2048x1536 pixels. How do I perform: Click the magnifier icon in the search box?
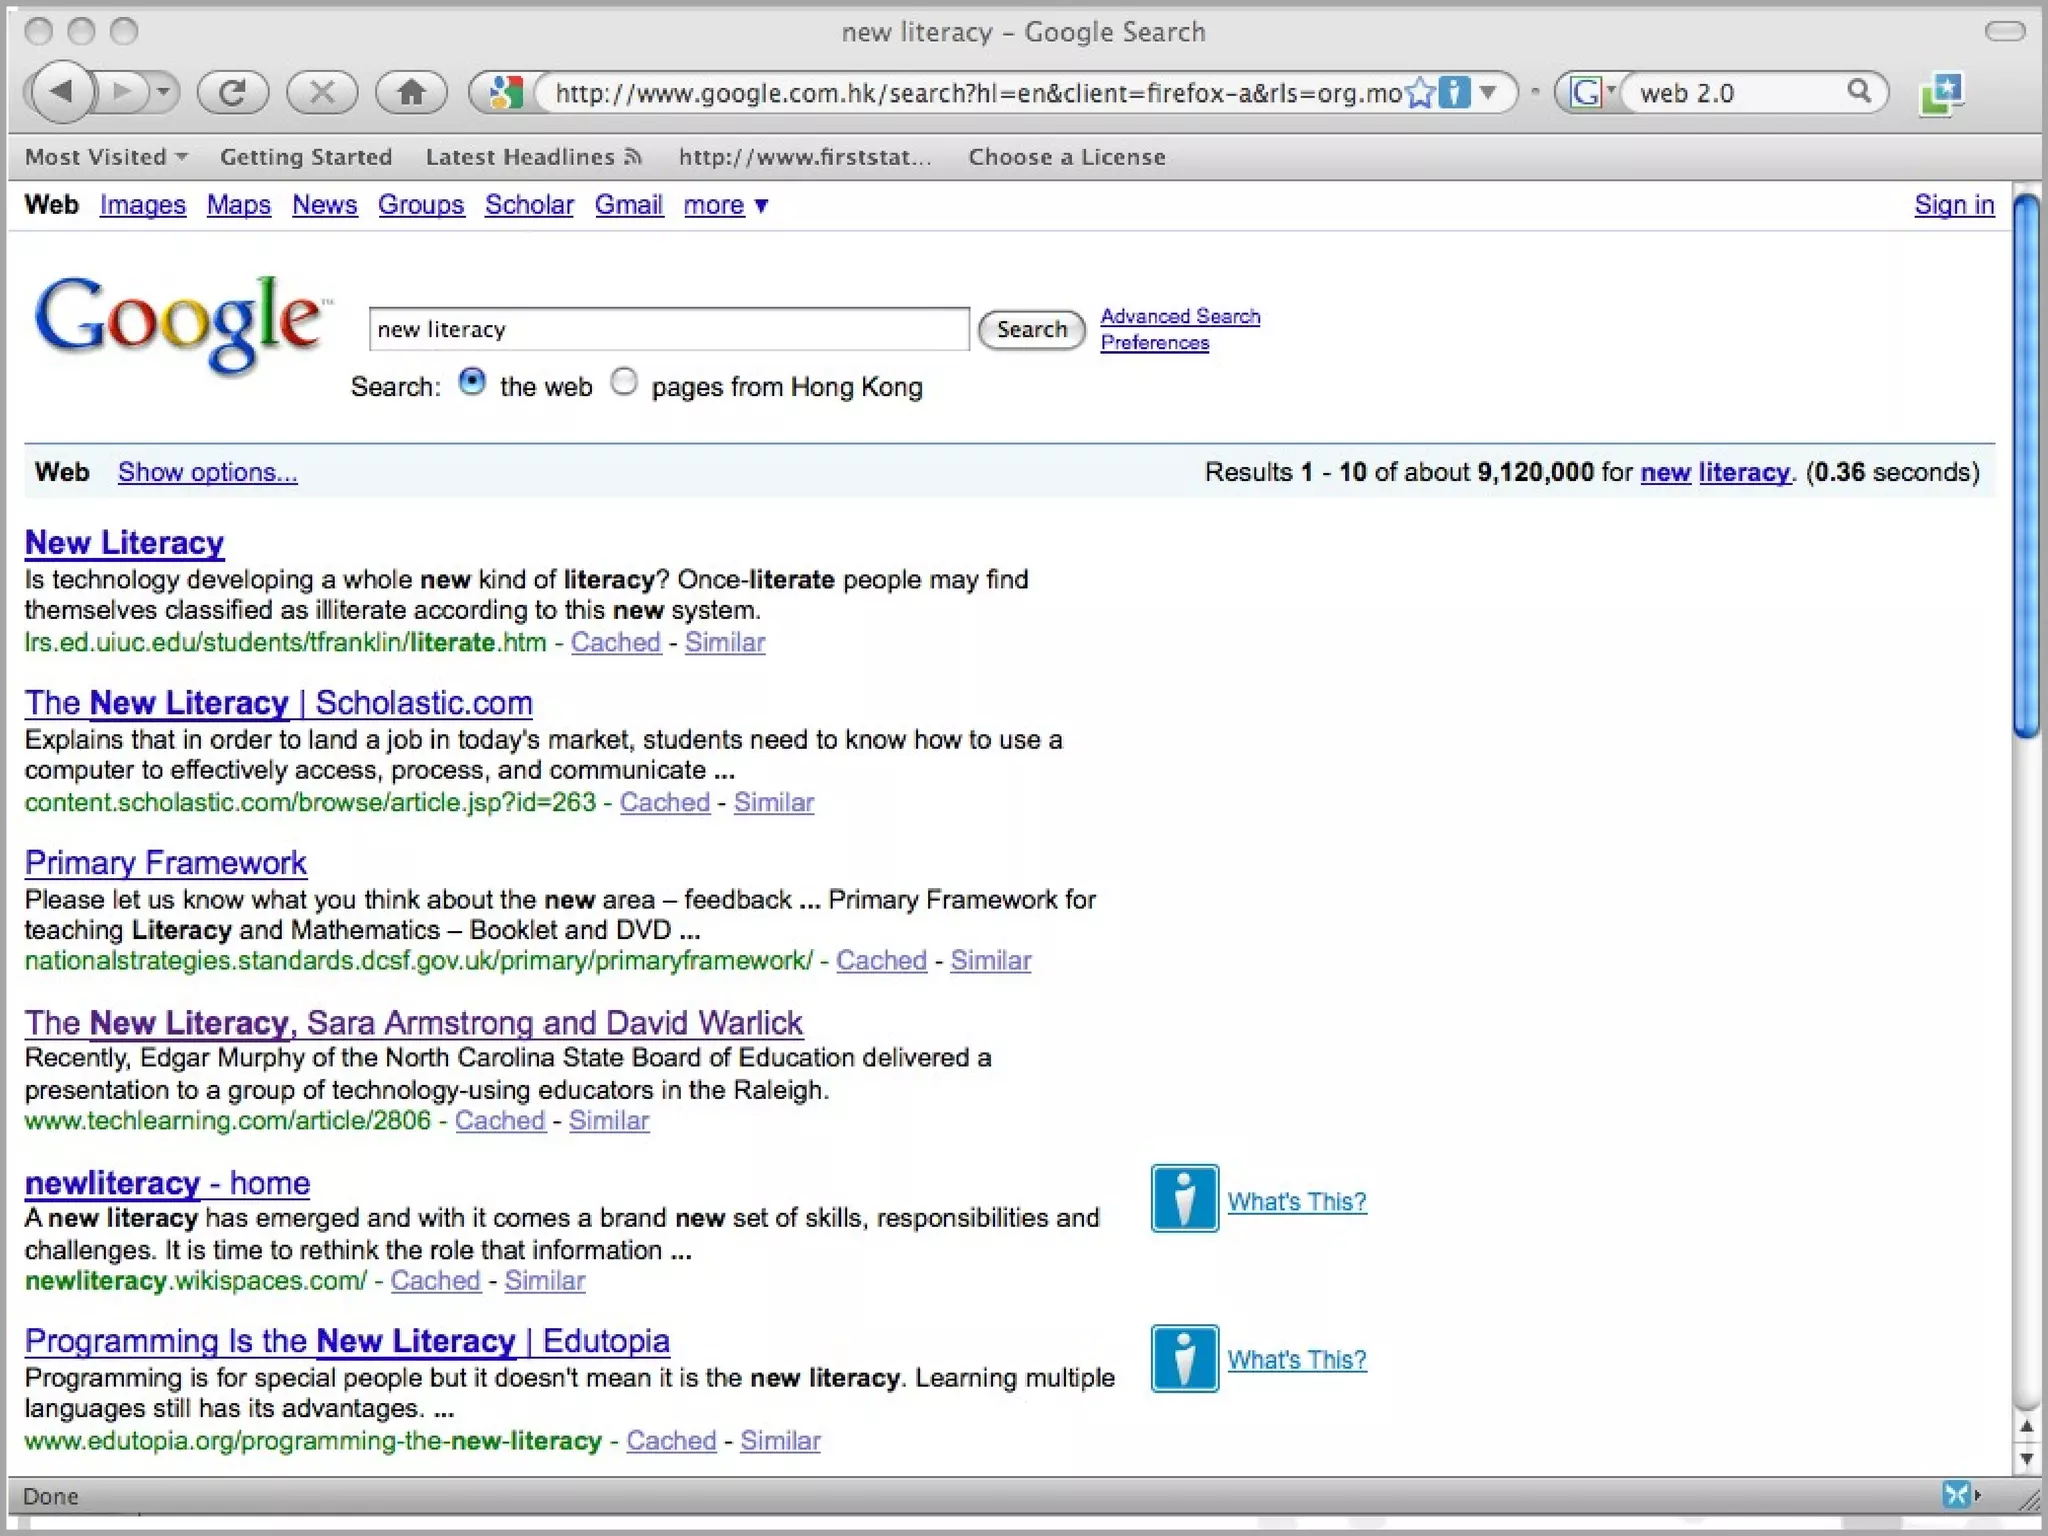point(1858,92)
